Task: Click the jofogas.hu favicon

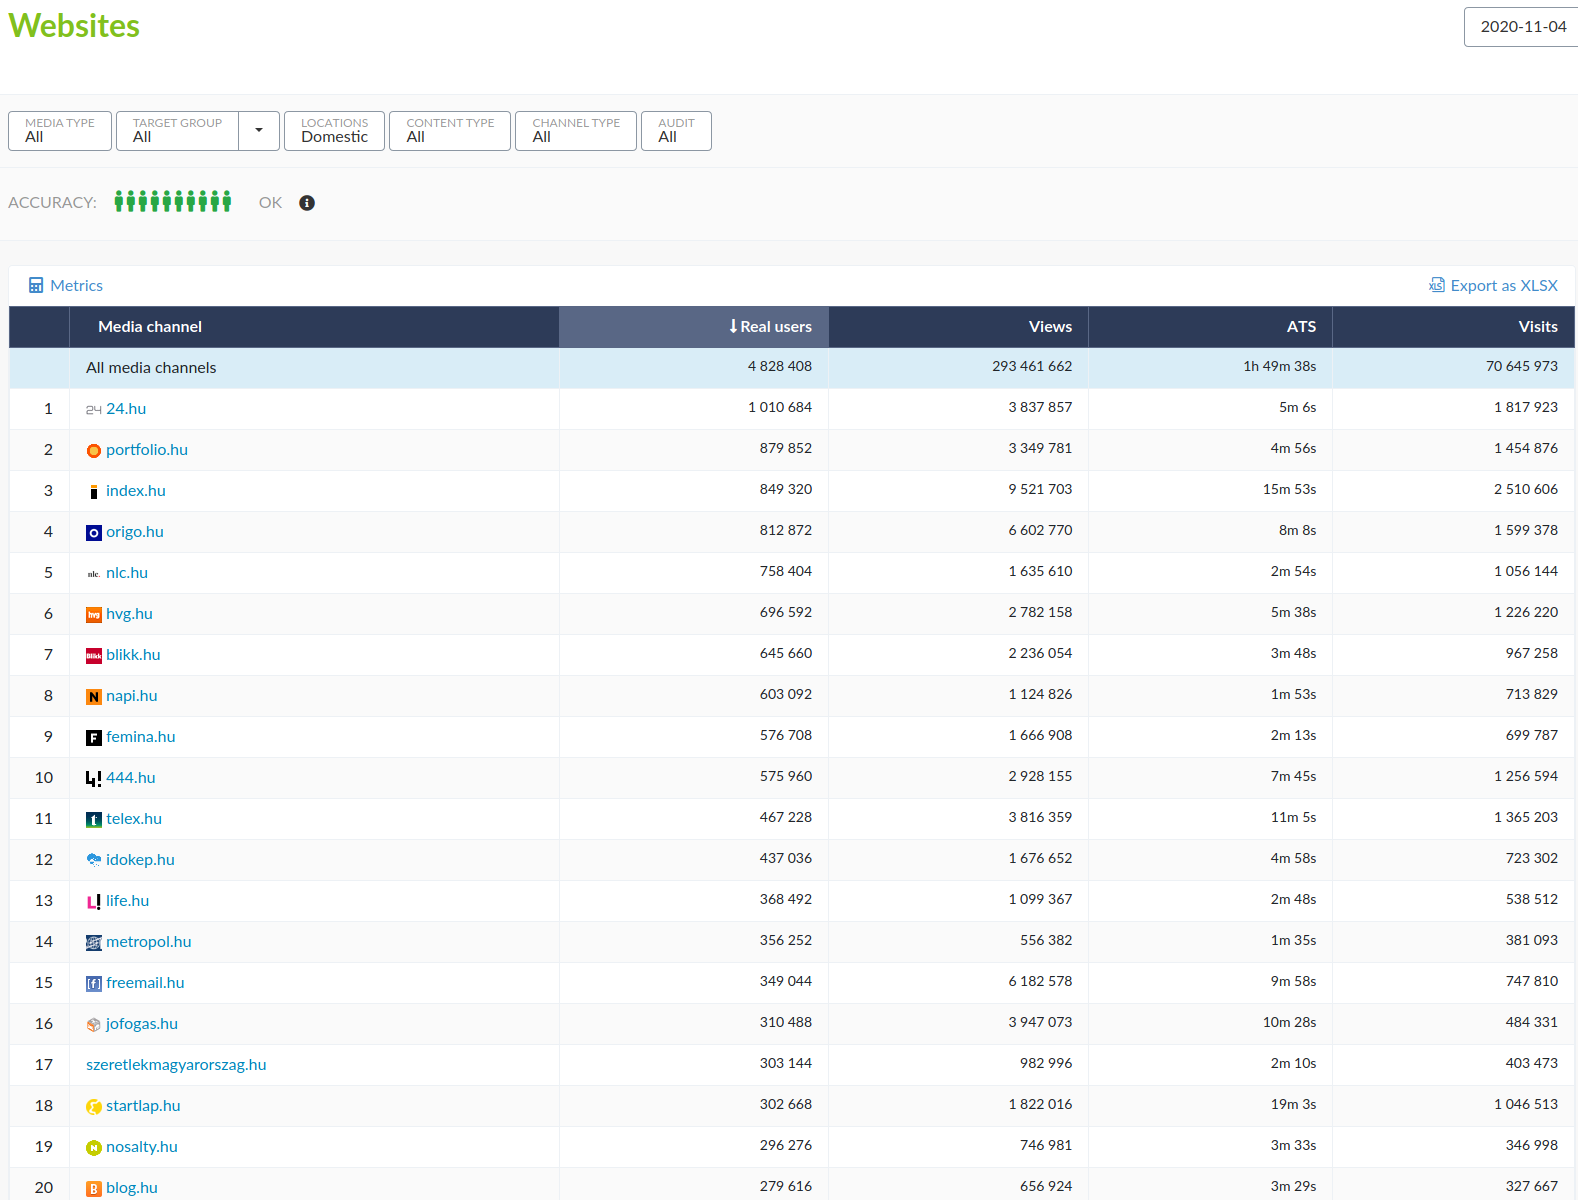Action: coord(93,1025)
